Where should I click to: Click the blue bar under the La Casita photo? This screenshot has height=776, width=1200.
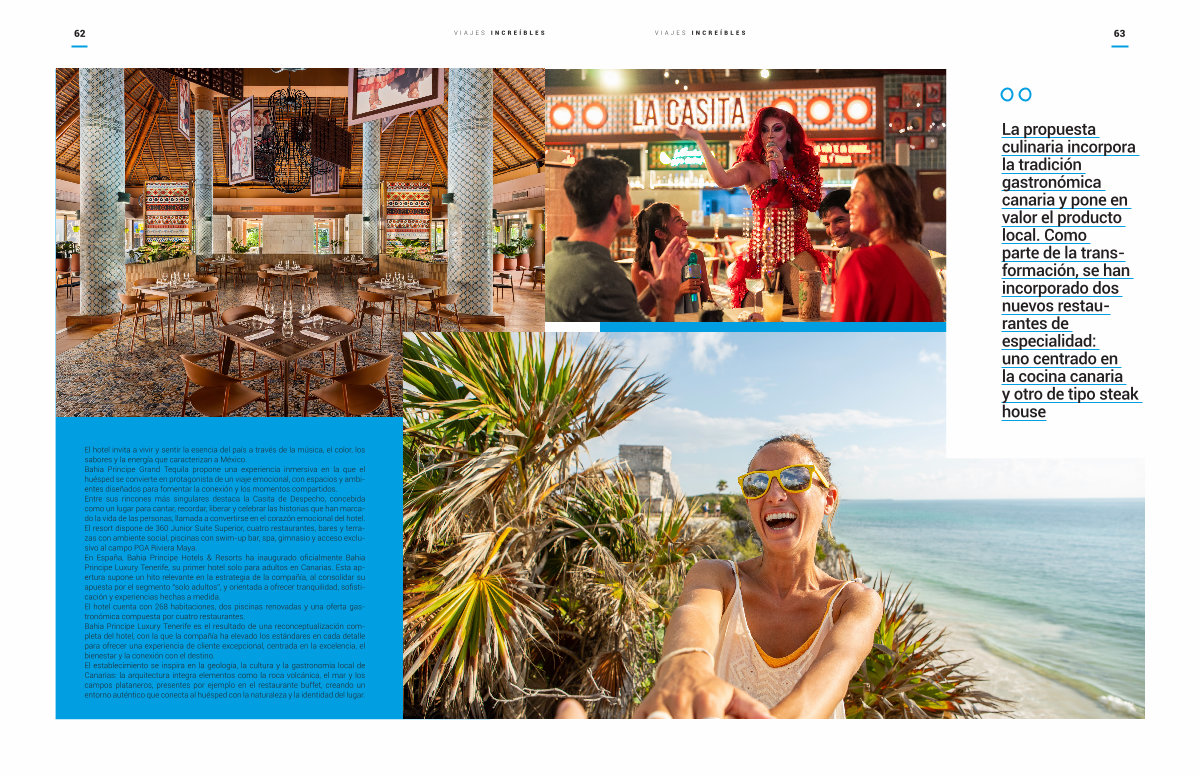click(x=772, y=327)
